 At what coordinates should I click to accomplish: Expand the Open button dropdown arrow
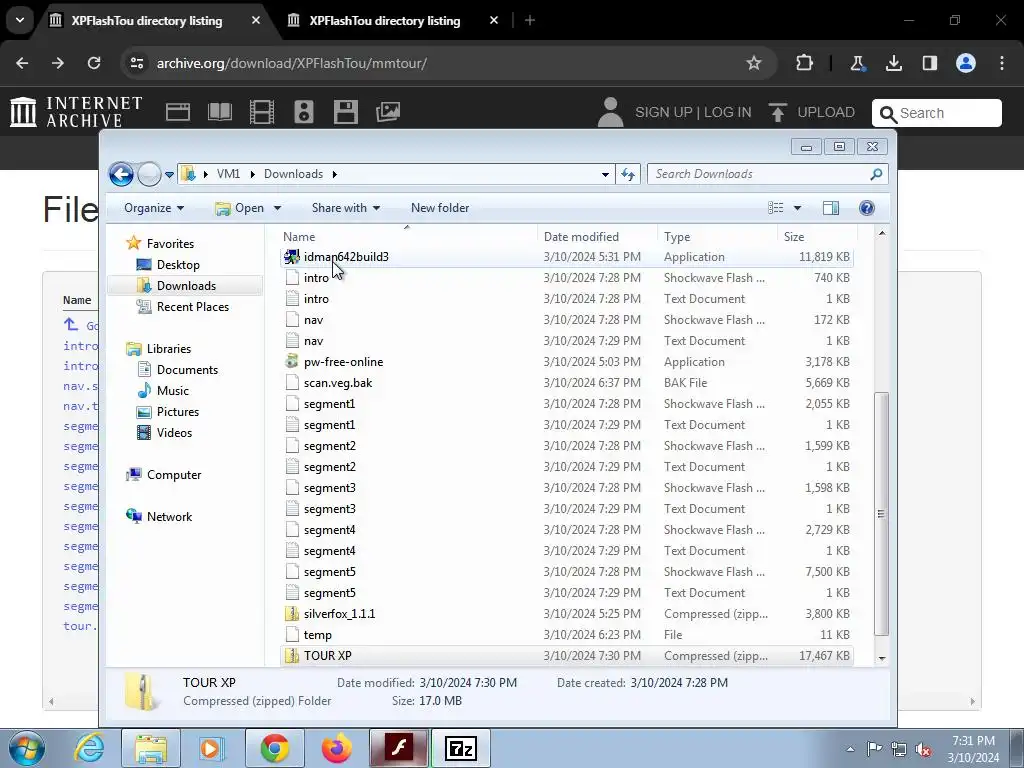tap(277, 208)
